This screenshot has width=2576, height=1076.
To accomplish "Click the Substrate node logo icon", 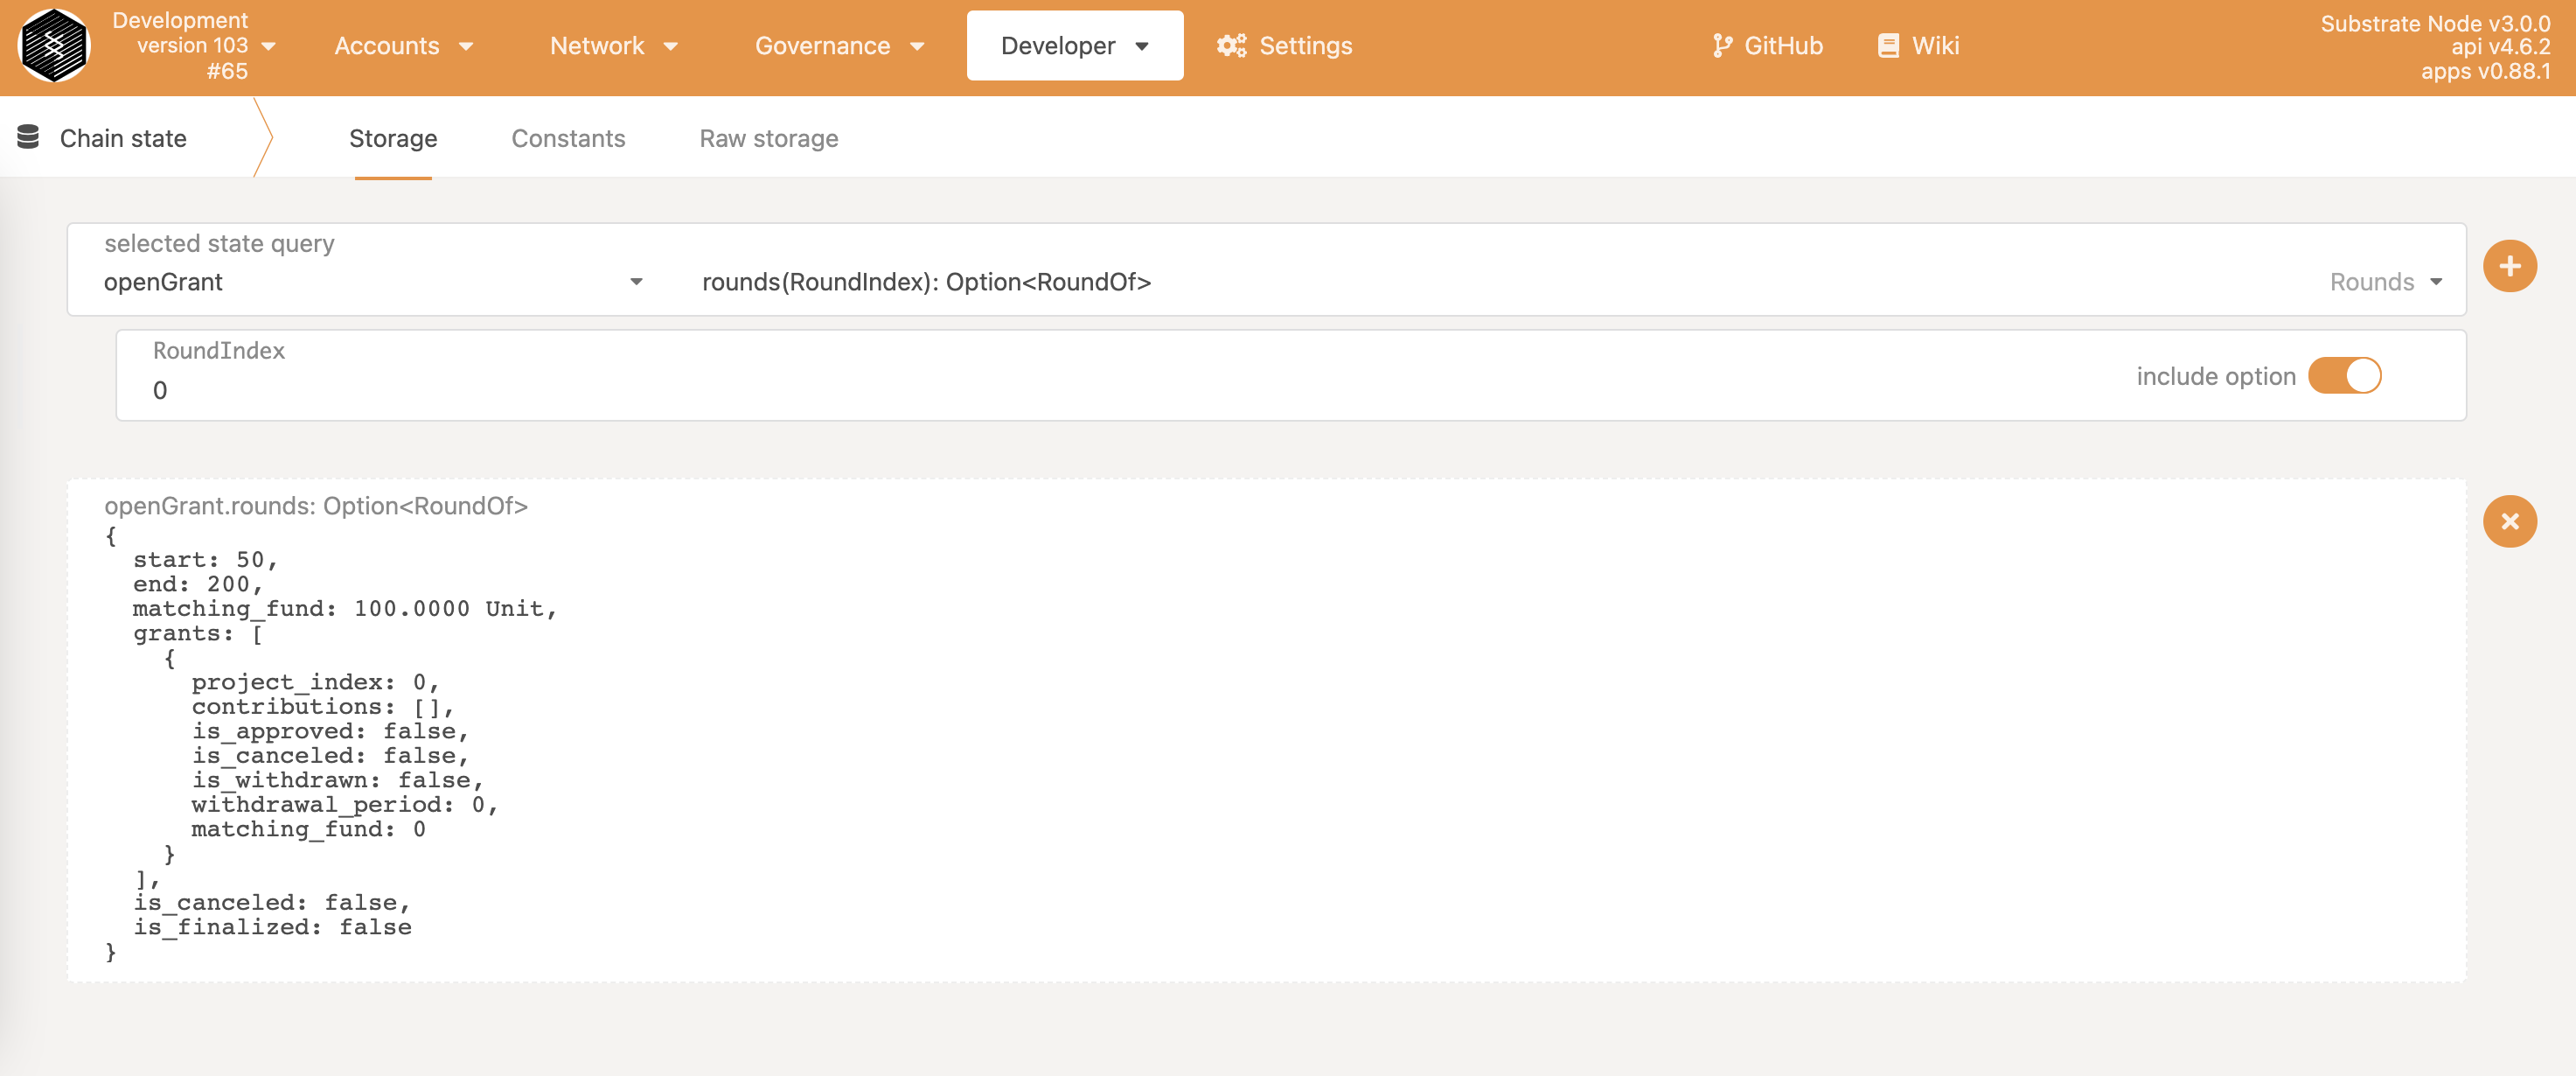I will click(54, 45).
